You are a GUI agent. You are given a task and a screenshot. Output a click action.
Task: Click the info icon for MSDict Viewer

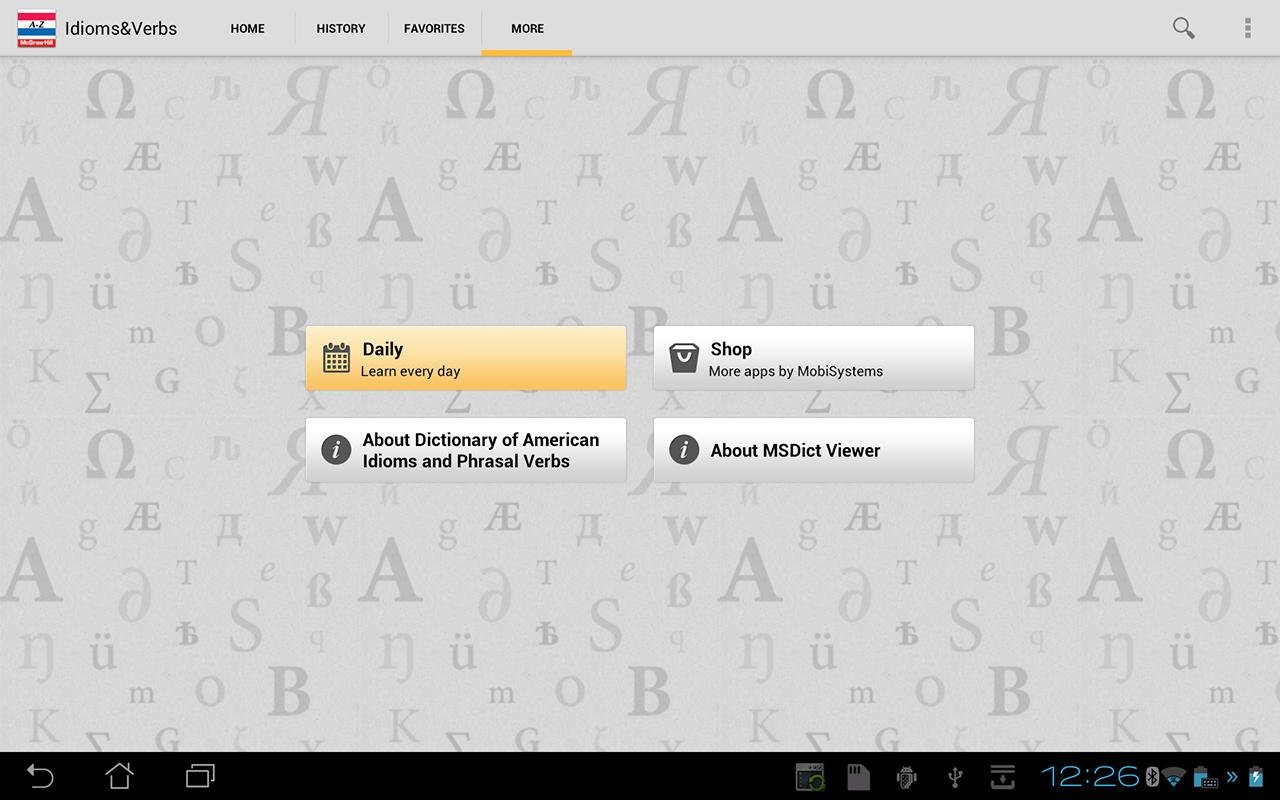click(x=684, y=450)
